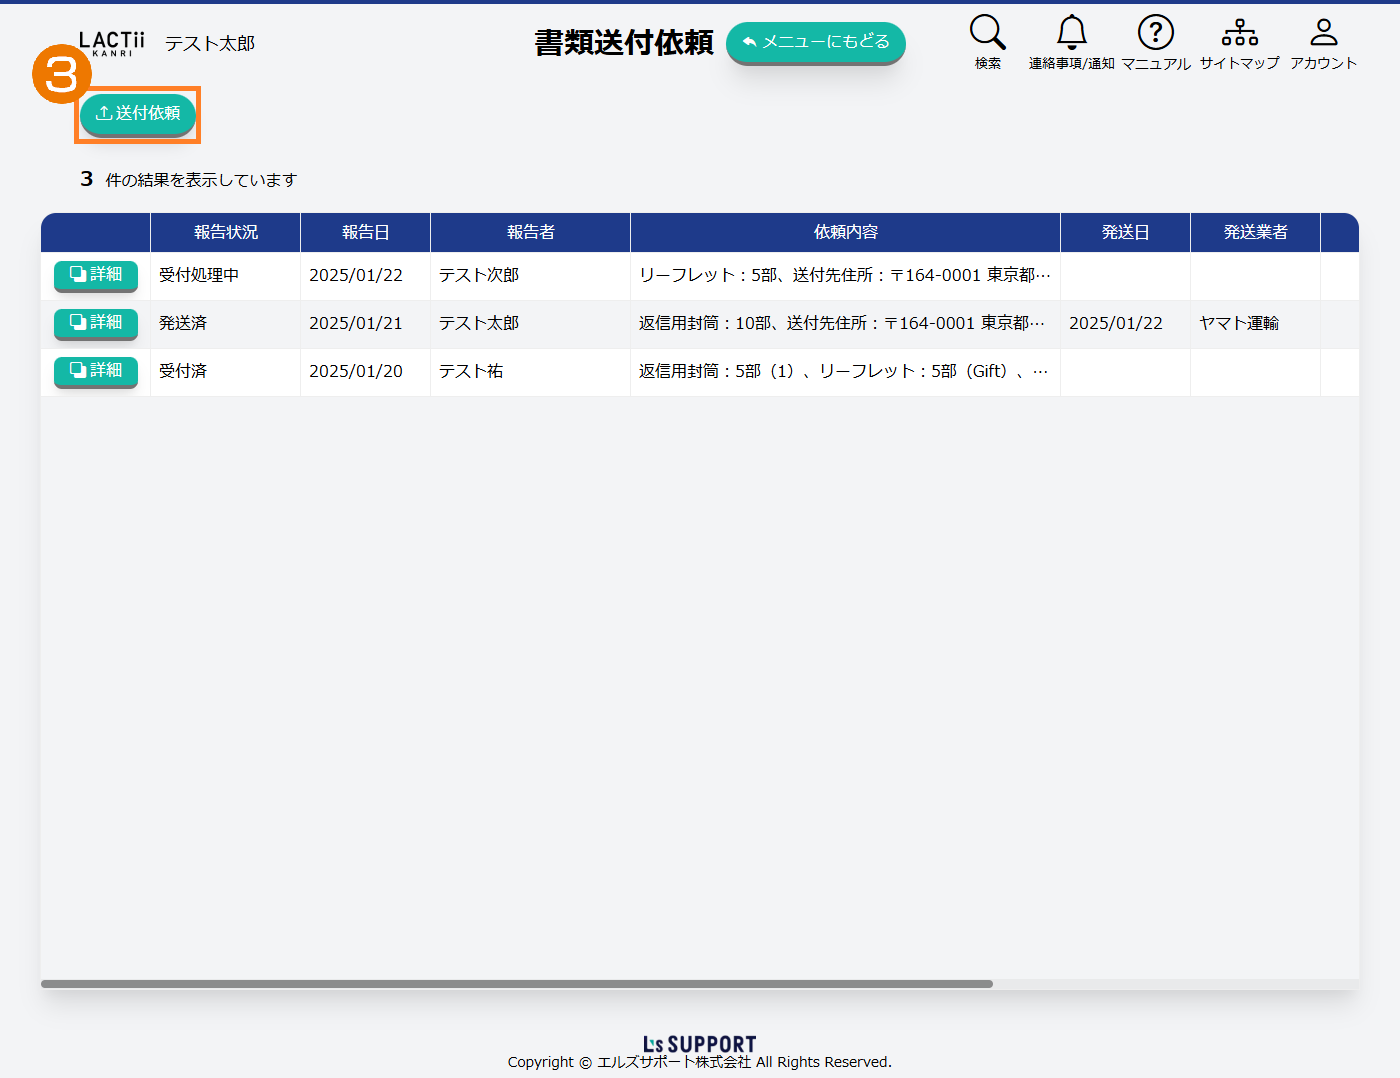Click the 発送業者 column header

coord(1255,232)
